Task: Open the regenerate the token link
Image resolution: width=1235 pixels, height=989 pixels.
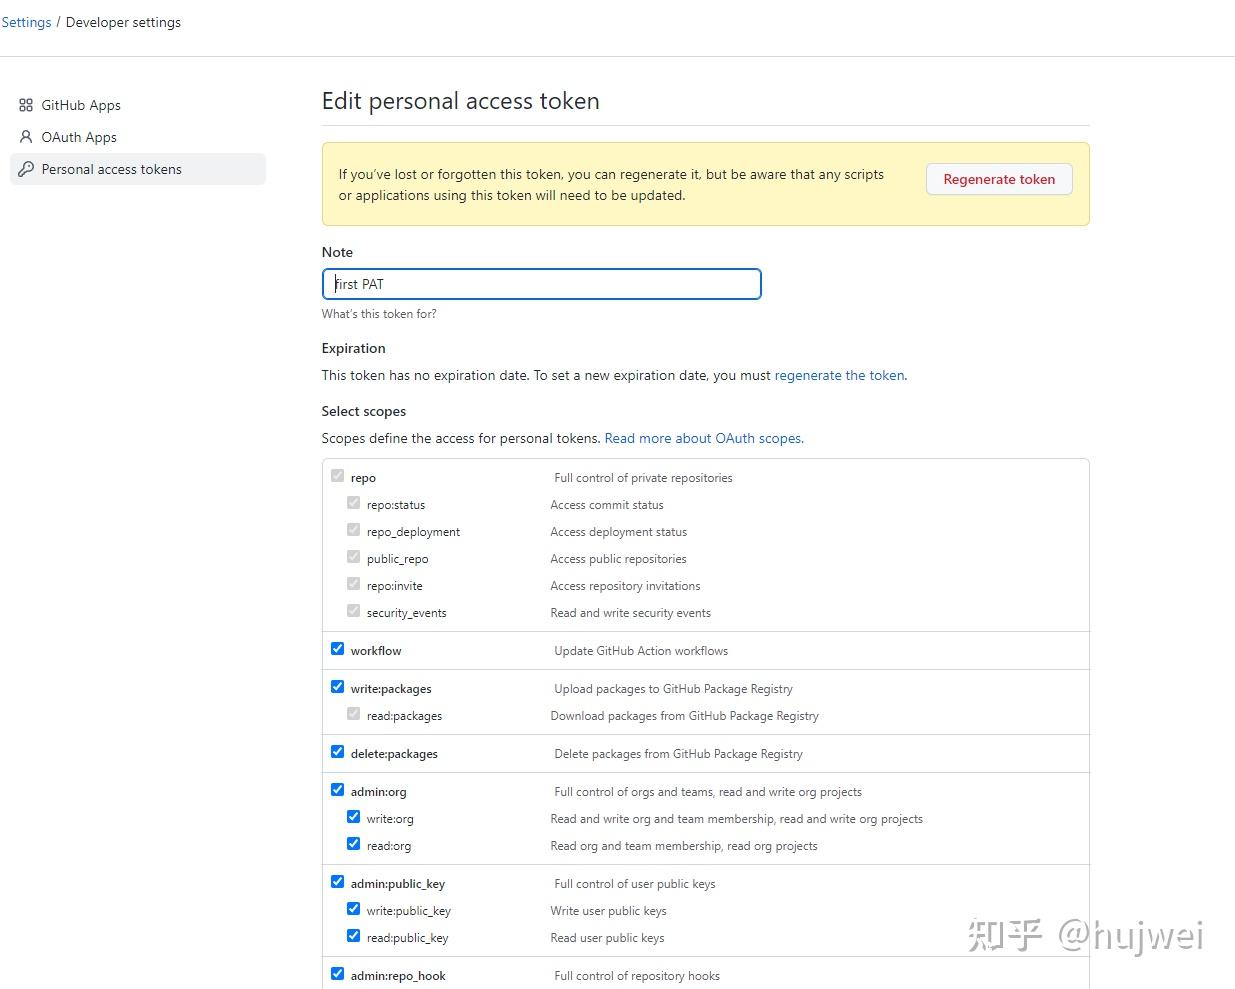Action: click(x=839, y=375)
